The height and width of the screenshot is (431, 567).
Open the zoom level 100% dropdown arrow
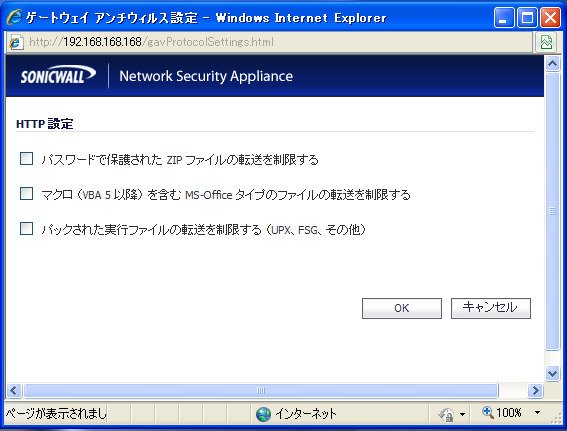[x=537, y=413]
